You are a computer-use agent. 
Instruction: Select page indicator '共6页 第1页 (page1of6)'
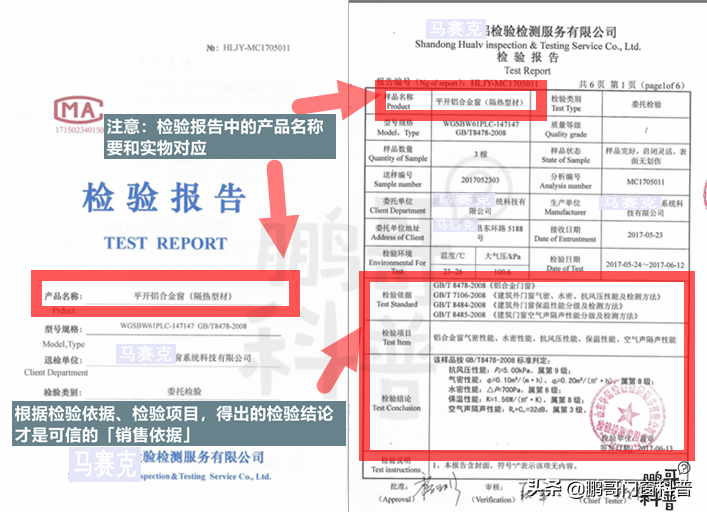click(632, 85)
